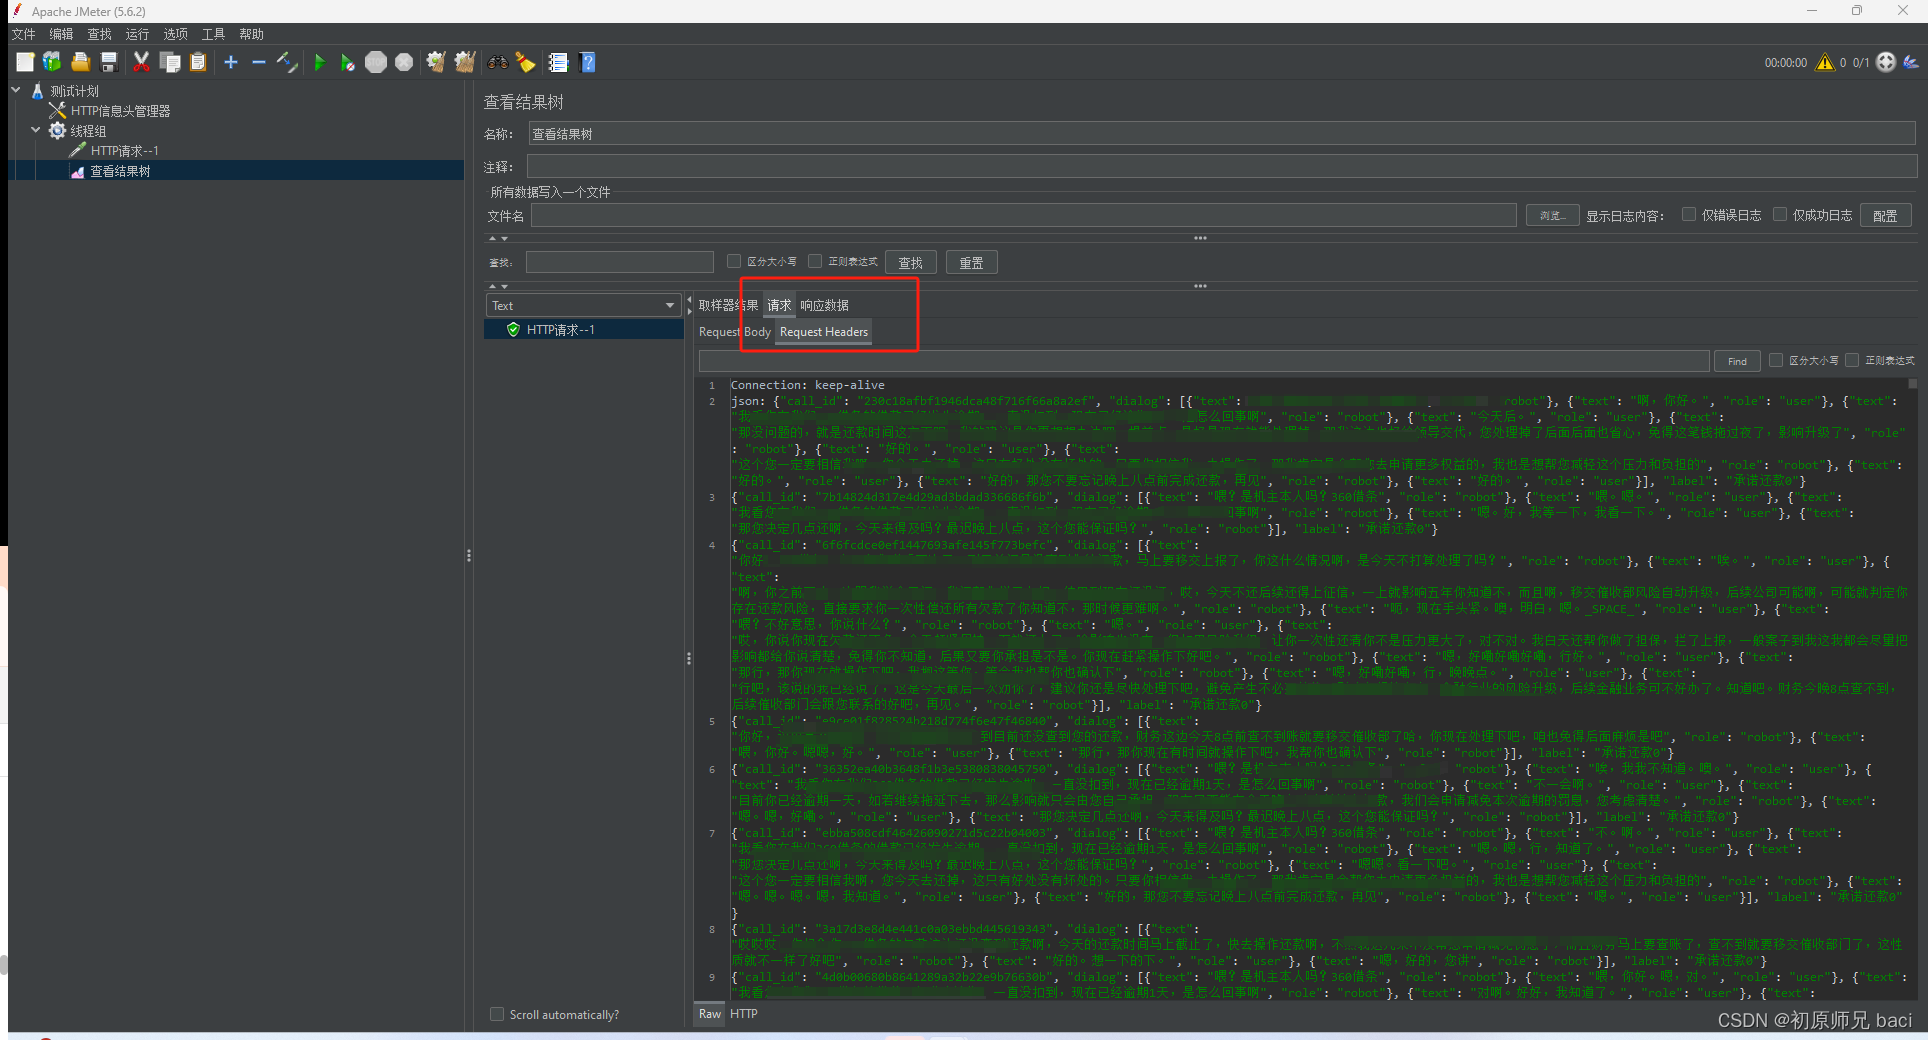Stop the test with the STOP icon

point(376,62)
